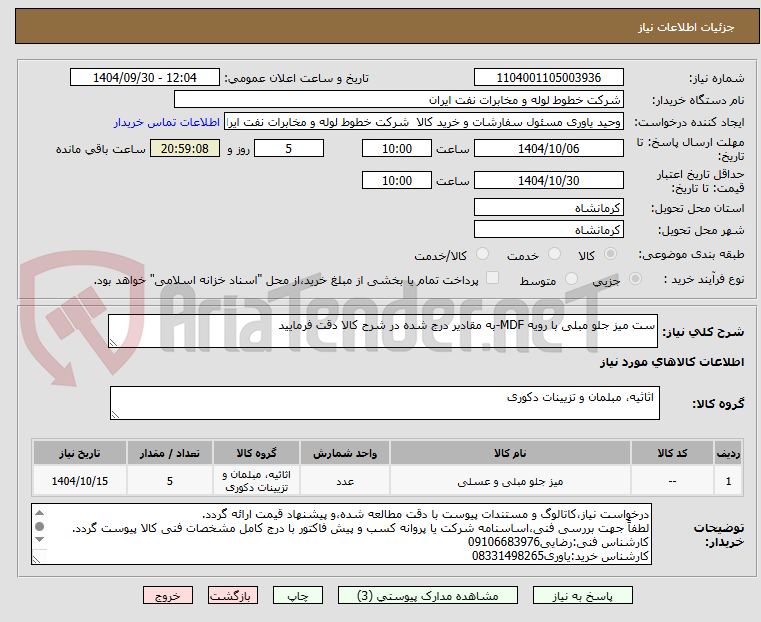Open مشاهده مدارک پیوستی (3) attachments

428,595
